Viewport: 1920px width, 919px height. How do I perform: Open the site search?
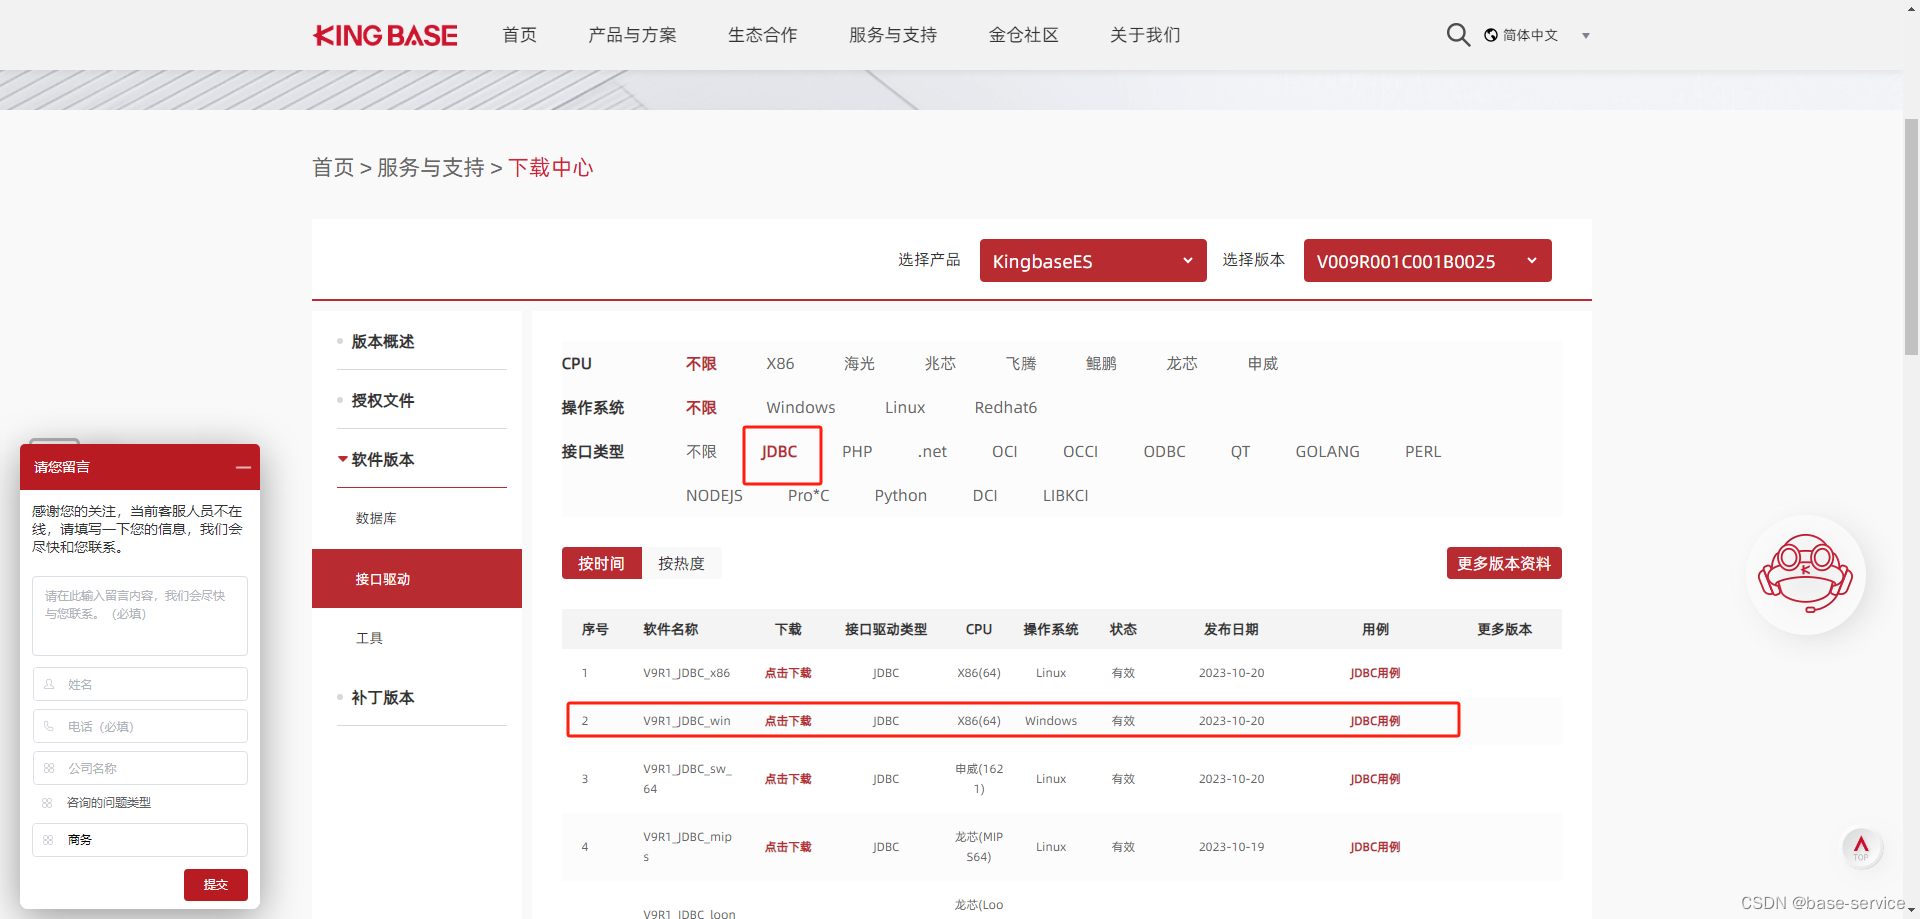coord(1458,34)
